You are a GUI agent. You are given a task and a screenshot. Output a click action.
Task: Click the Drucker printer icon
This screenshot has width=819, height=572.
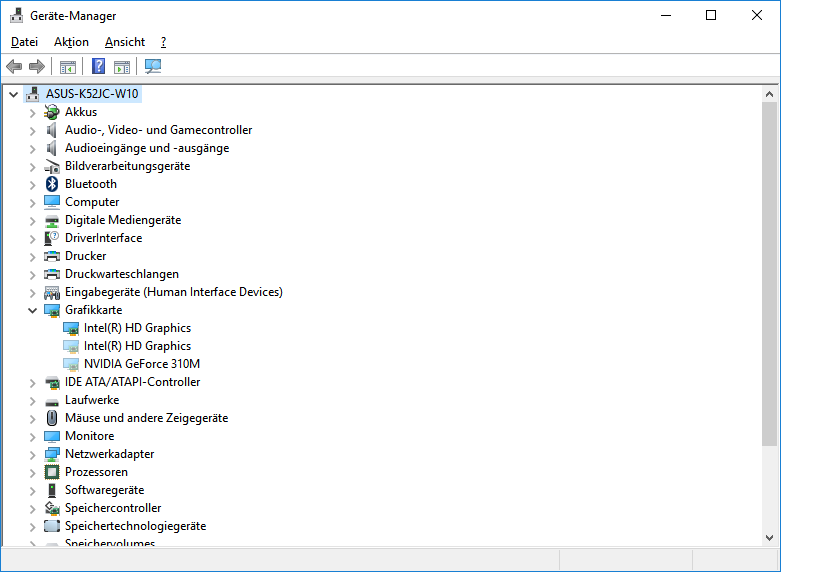click(x=52, y=256)
